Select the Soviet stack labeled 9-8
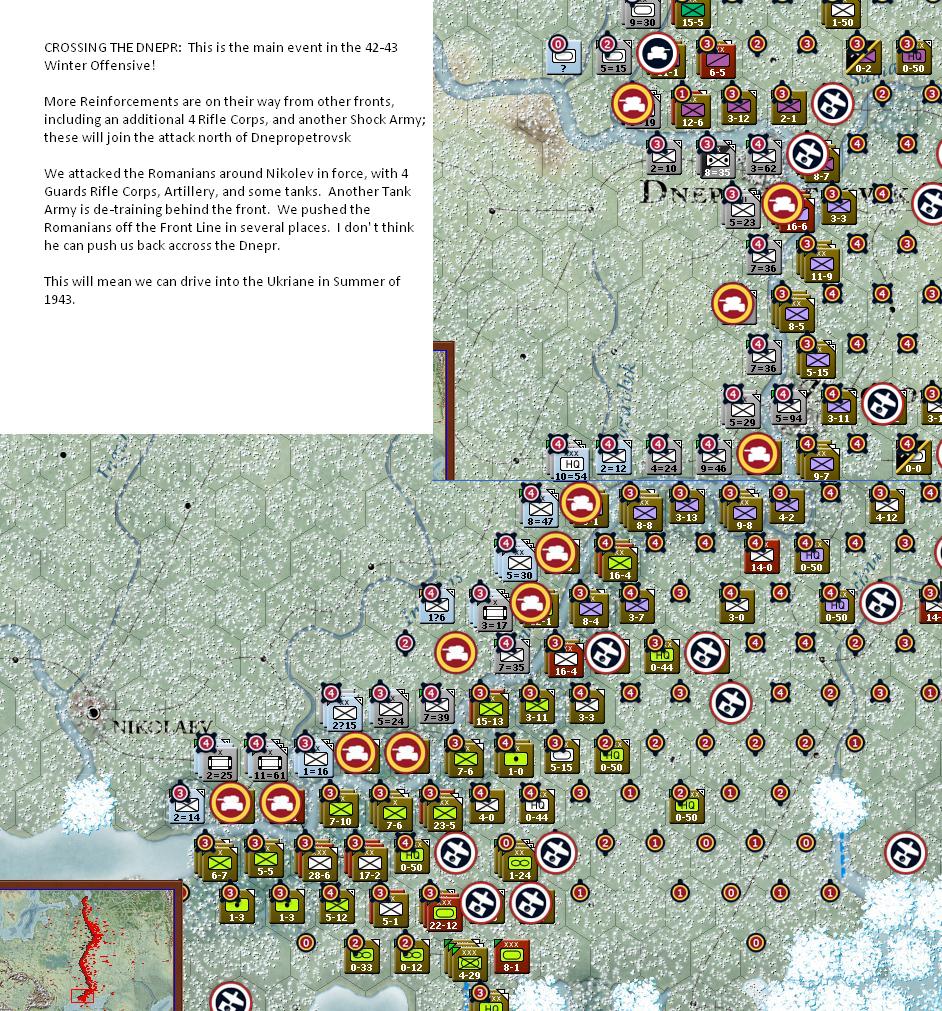Image resolution: width=942 pixels, height=1011 pixels. point(744,514)
